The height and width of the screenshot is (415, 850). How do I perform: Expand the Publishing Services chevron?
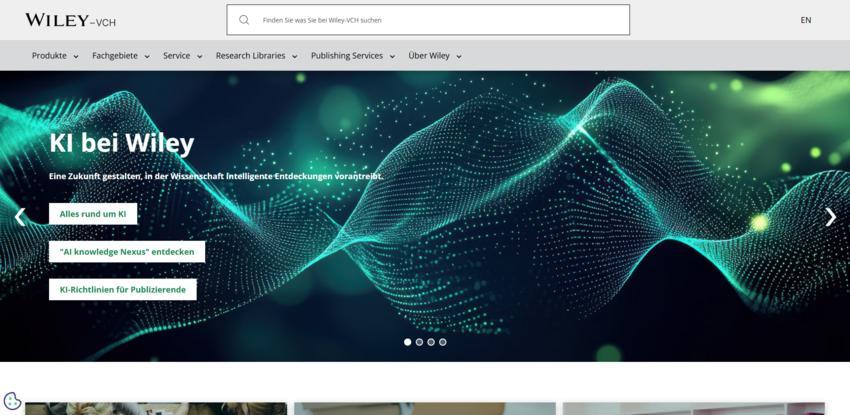click(392, 56)
